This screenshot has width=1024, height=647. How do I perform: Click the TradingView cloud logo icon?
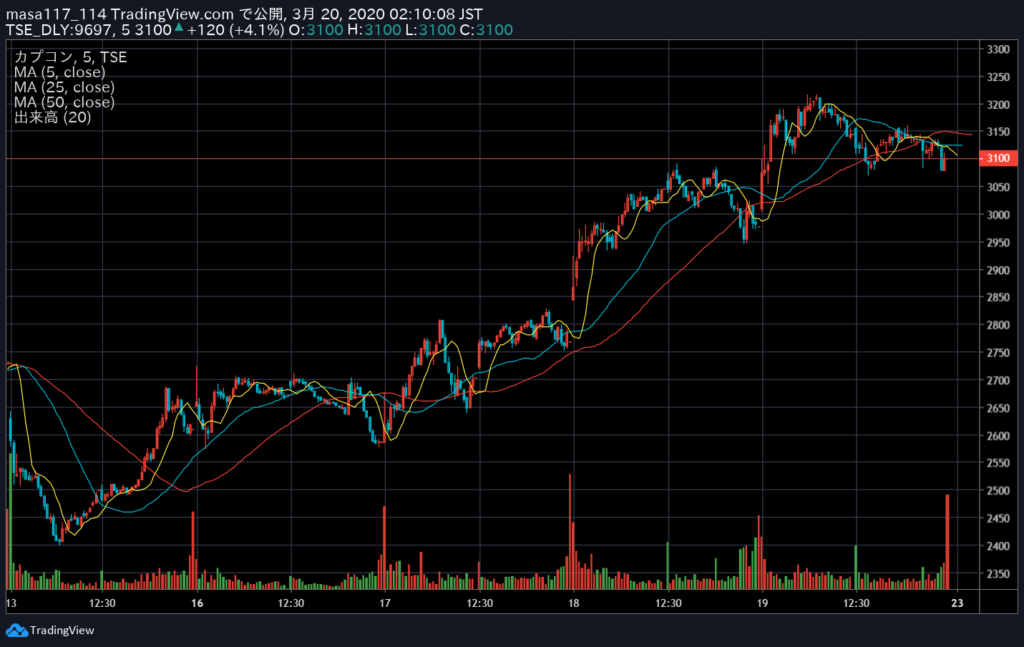(x=17, y=631)
